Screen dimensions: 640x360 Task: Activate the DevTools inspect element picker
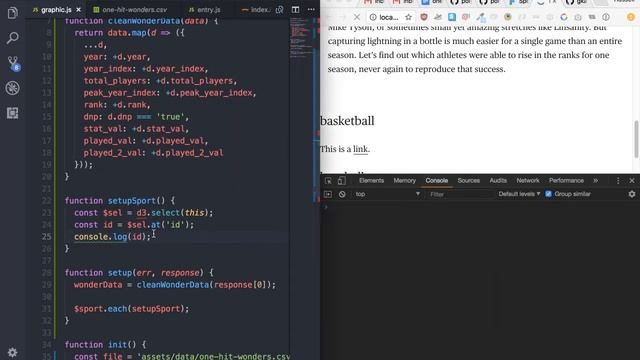coord(328,181)
